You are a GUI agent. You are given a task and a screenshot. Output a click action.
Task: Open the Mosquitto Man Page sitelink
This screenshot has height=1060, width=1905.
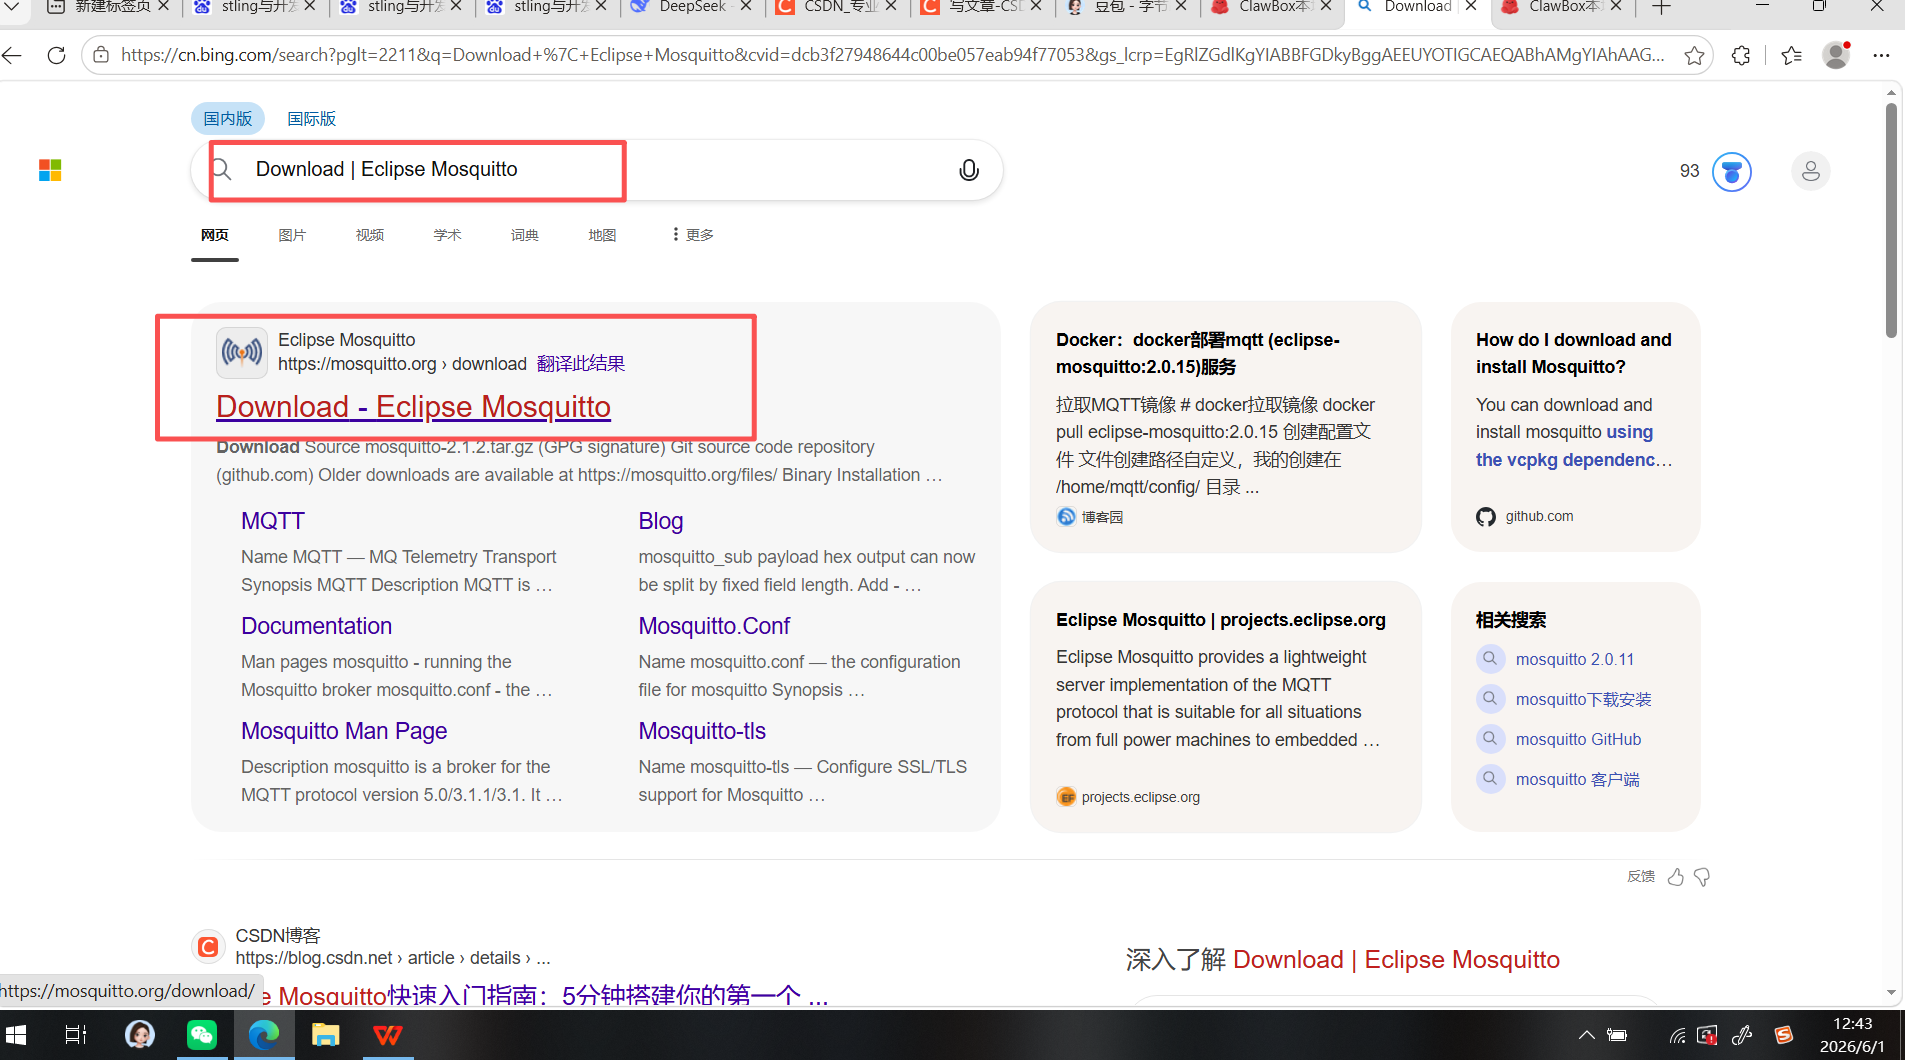[344, 731]
